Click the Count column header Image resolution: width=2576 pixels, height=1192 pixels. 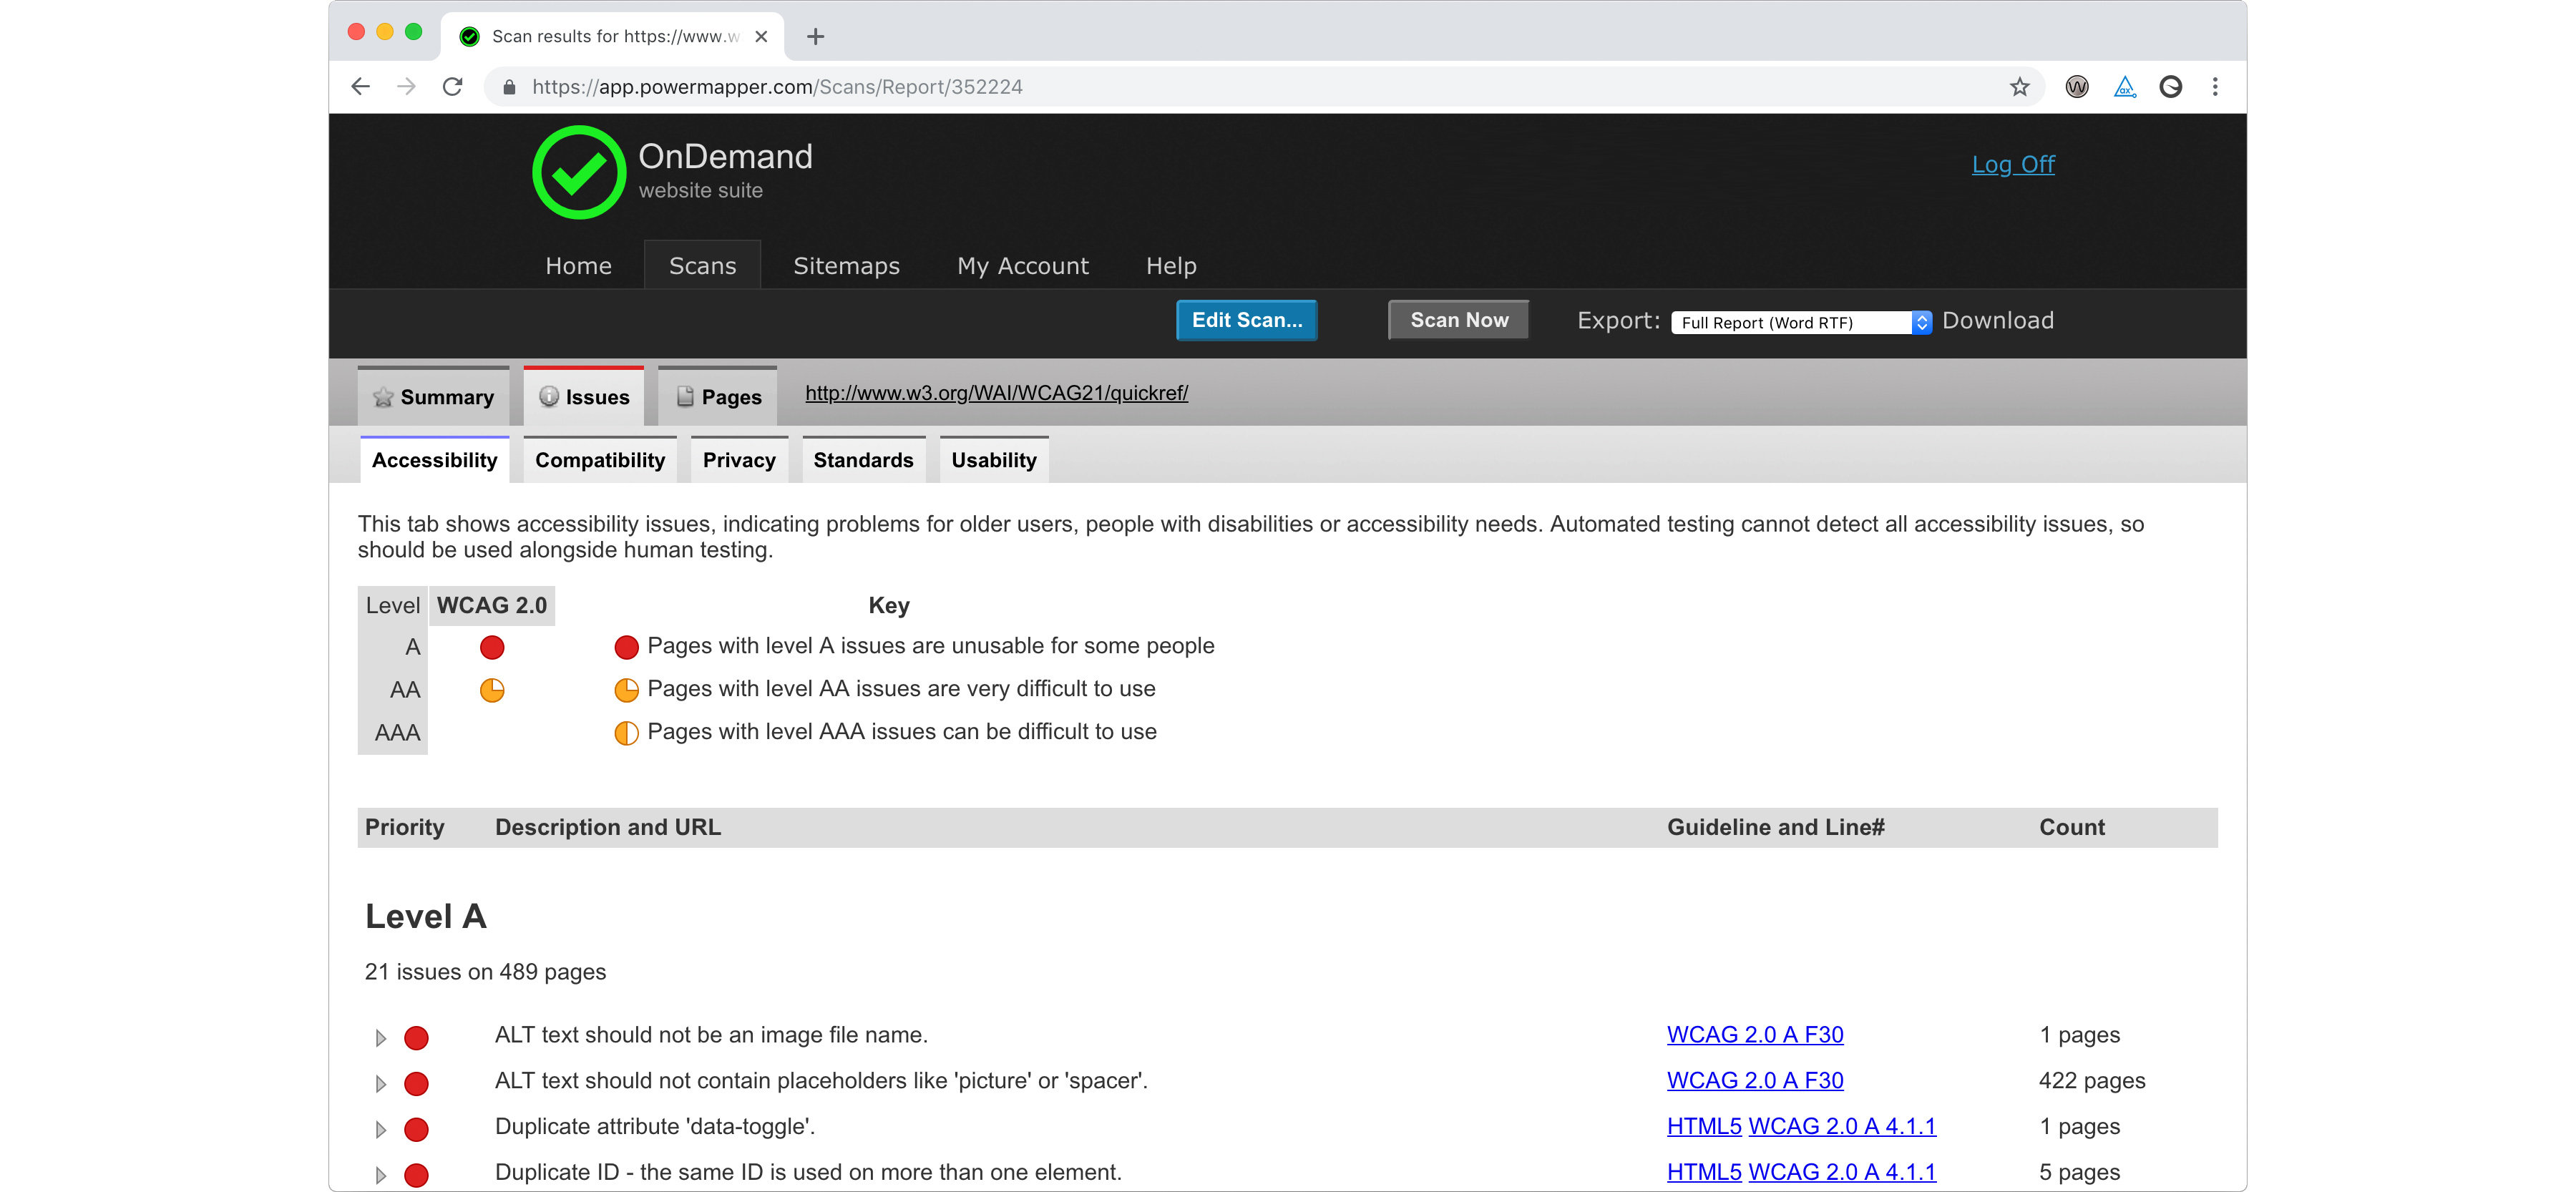point(2071,827)
